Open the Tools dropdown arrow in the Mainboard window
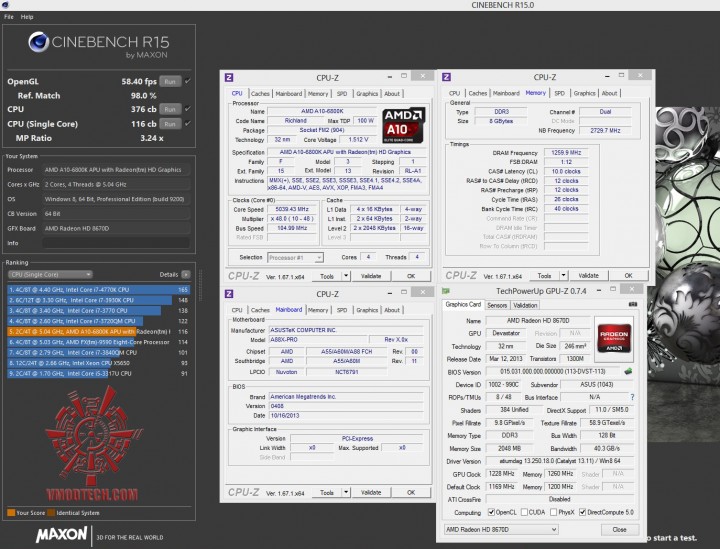This screenshot has width=720, height=549. point(346,492)
